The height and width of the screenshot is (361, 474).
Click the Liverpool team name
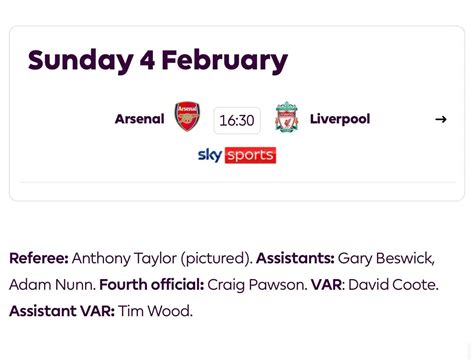(340, 119)
